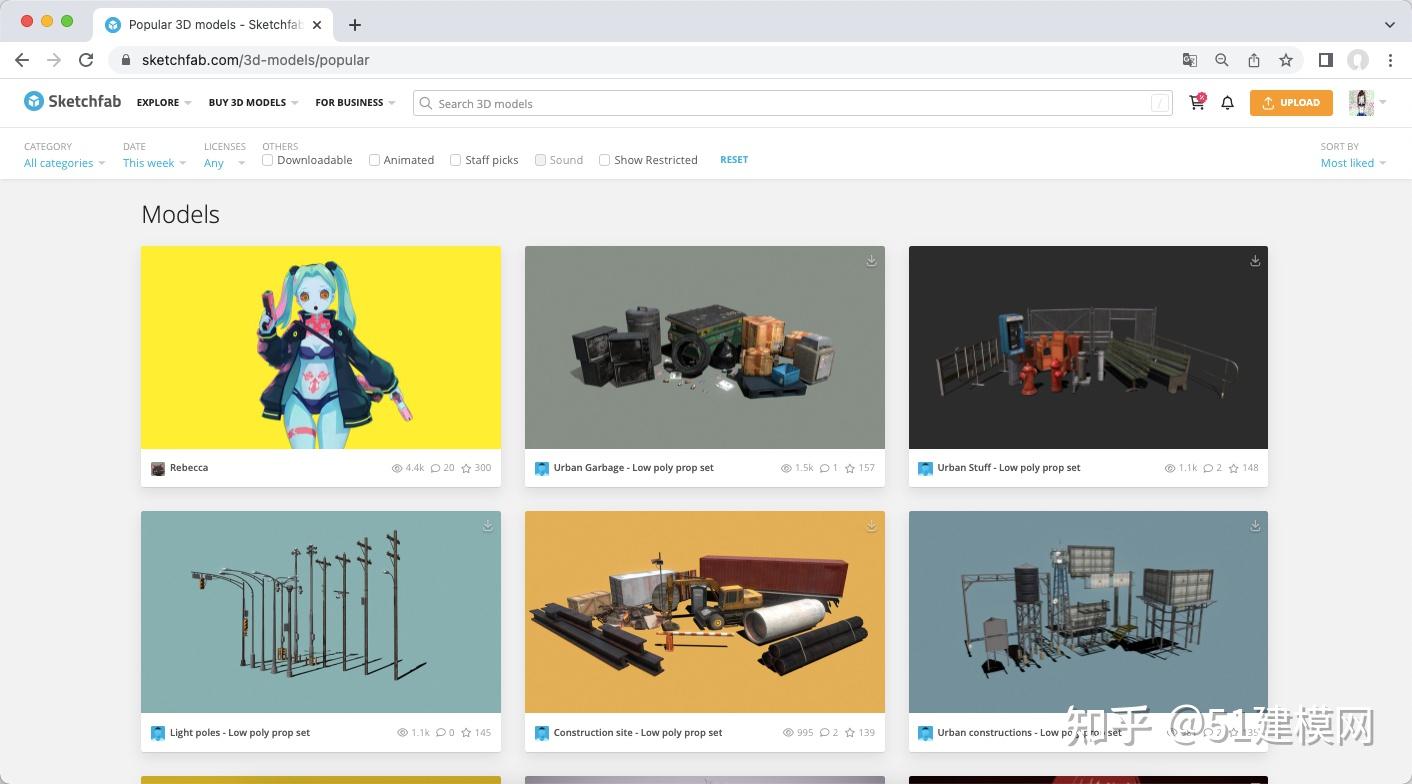1412x784 pixels.
Task: Open Urban Garbage - Low poly prop set link
Action: coord(633,468)
